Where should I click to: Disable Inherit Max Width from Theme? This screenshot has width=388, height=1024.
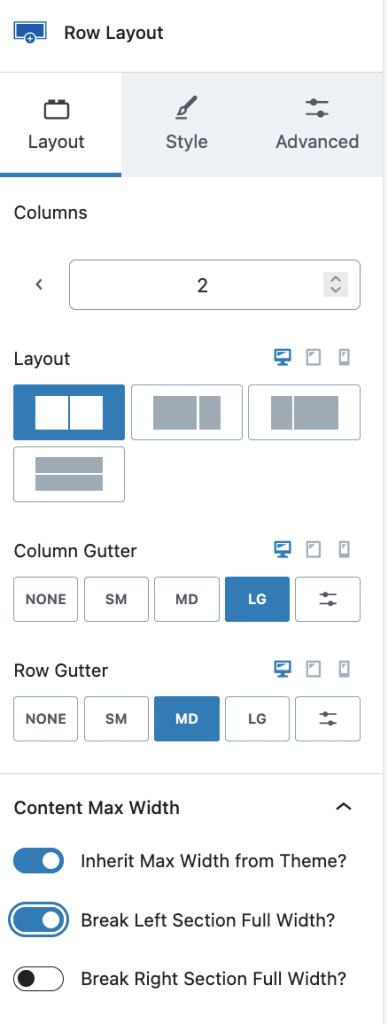[39, 861]
